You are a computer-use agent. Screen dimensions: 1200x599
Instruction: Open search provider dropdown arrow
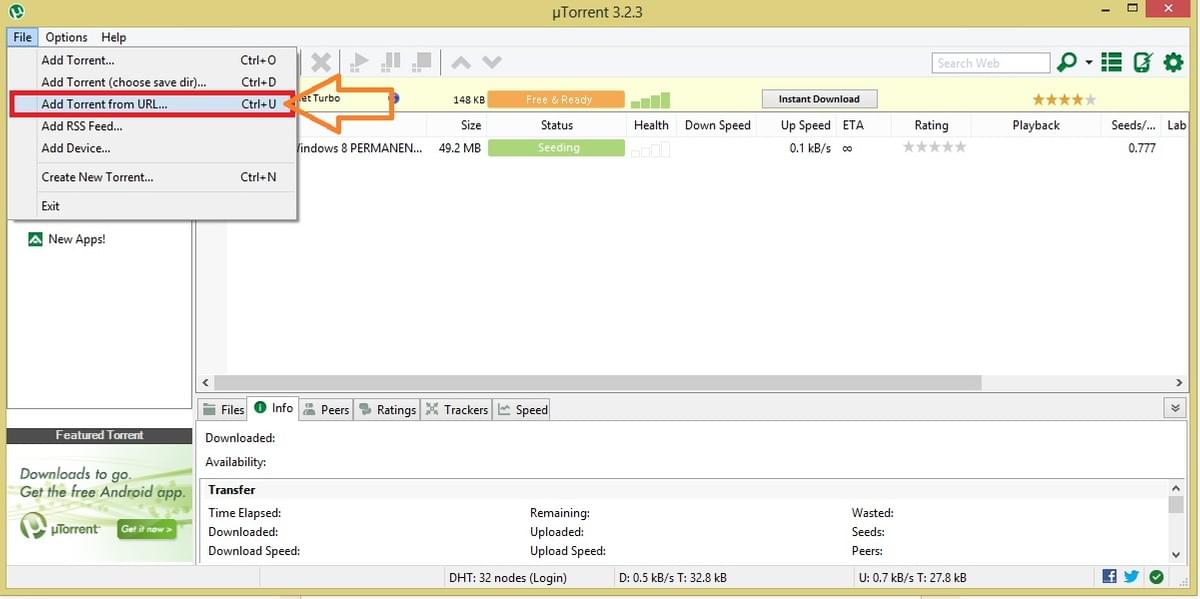pos(1089,63)
